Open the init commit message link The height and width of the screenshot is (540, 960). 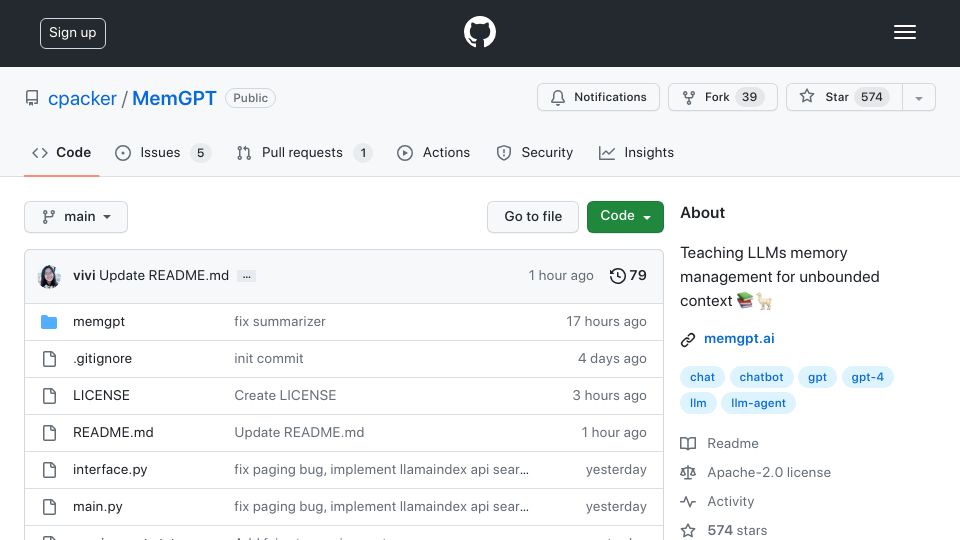(x=269, y=359)
